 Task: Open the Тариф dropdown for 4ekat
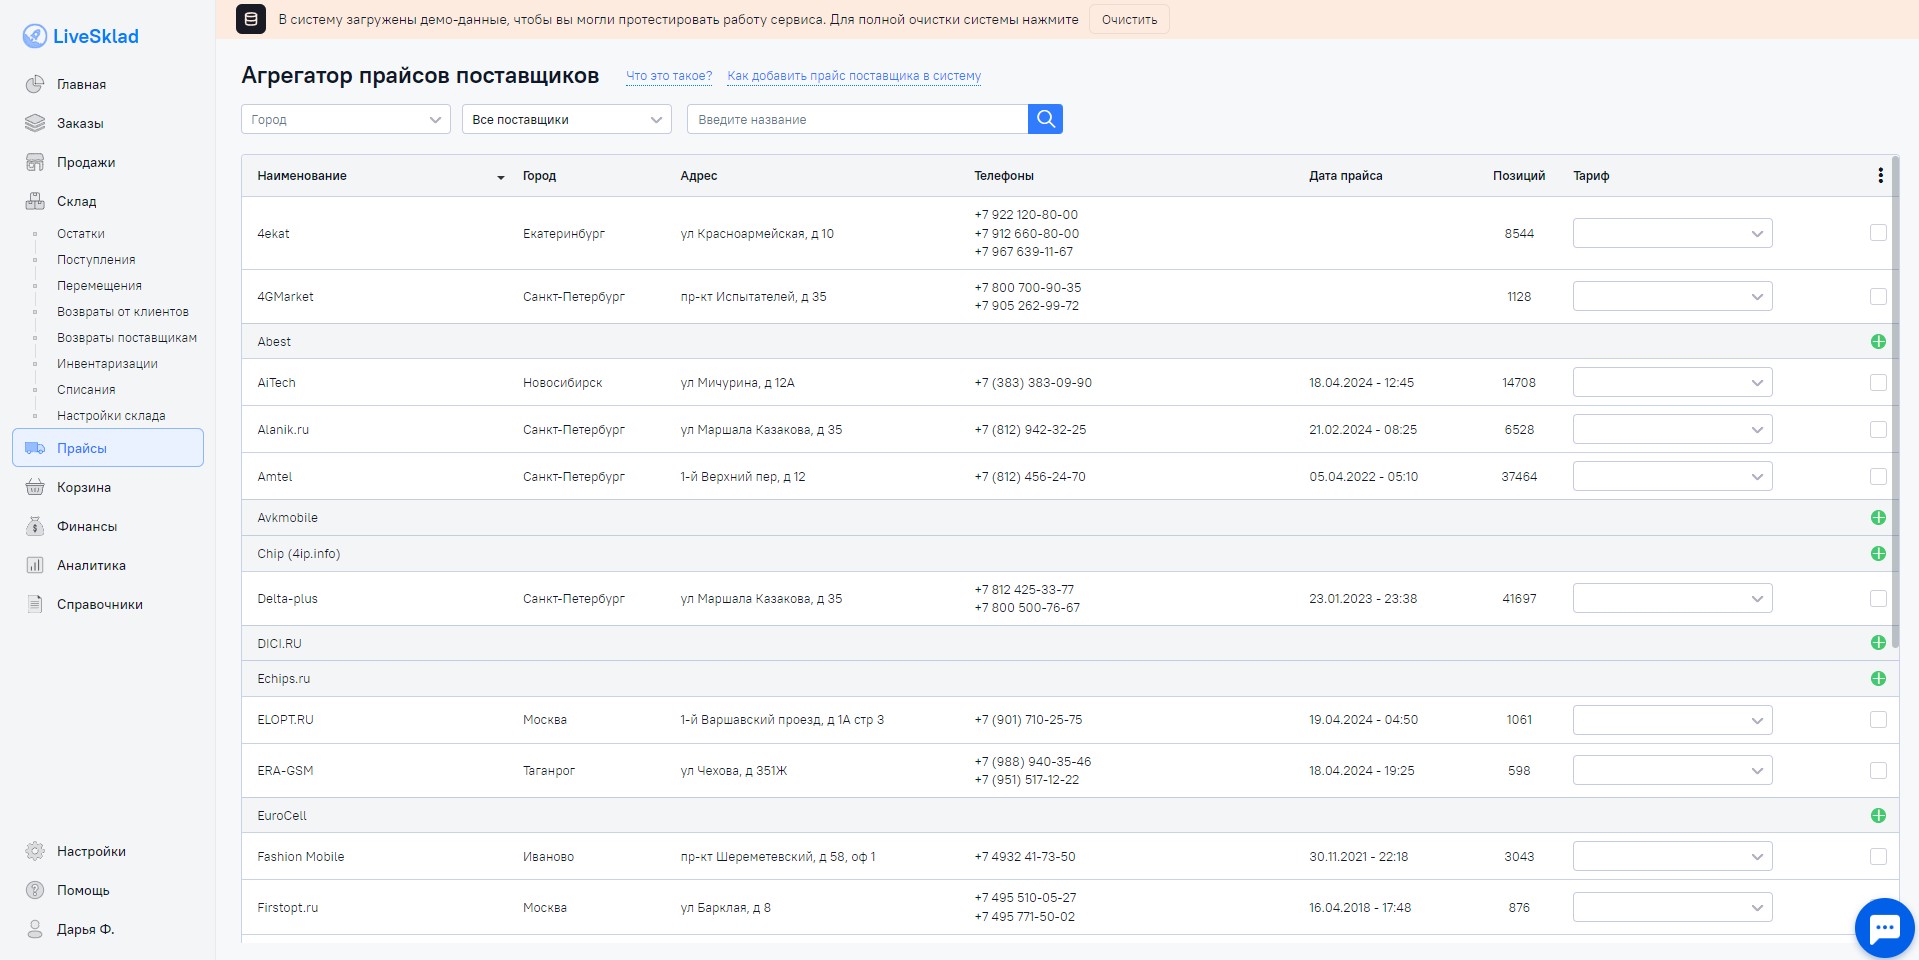pyautogui.click(x=1672, y=233)
